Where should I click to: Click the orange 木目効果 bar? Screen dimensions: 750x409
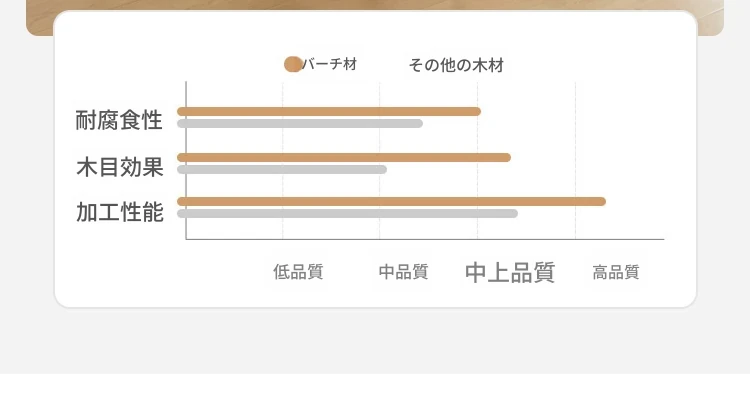(x=344, y=157)
